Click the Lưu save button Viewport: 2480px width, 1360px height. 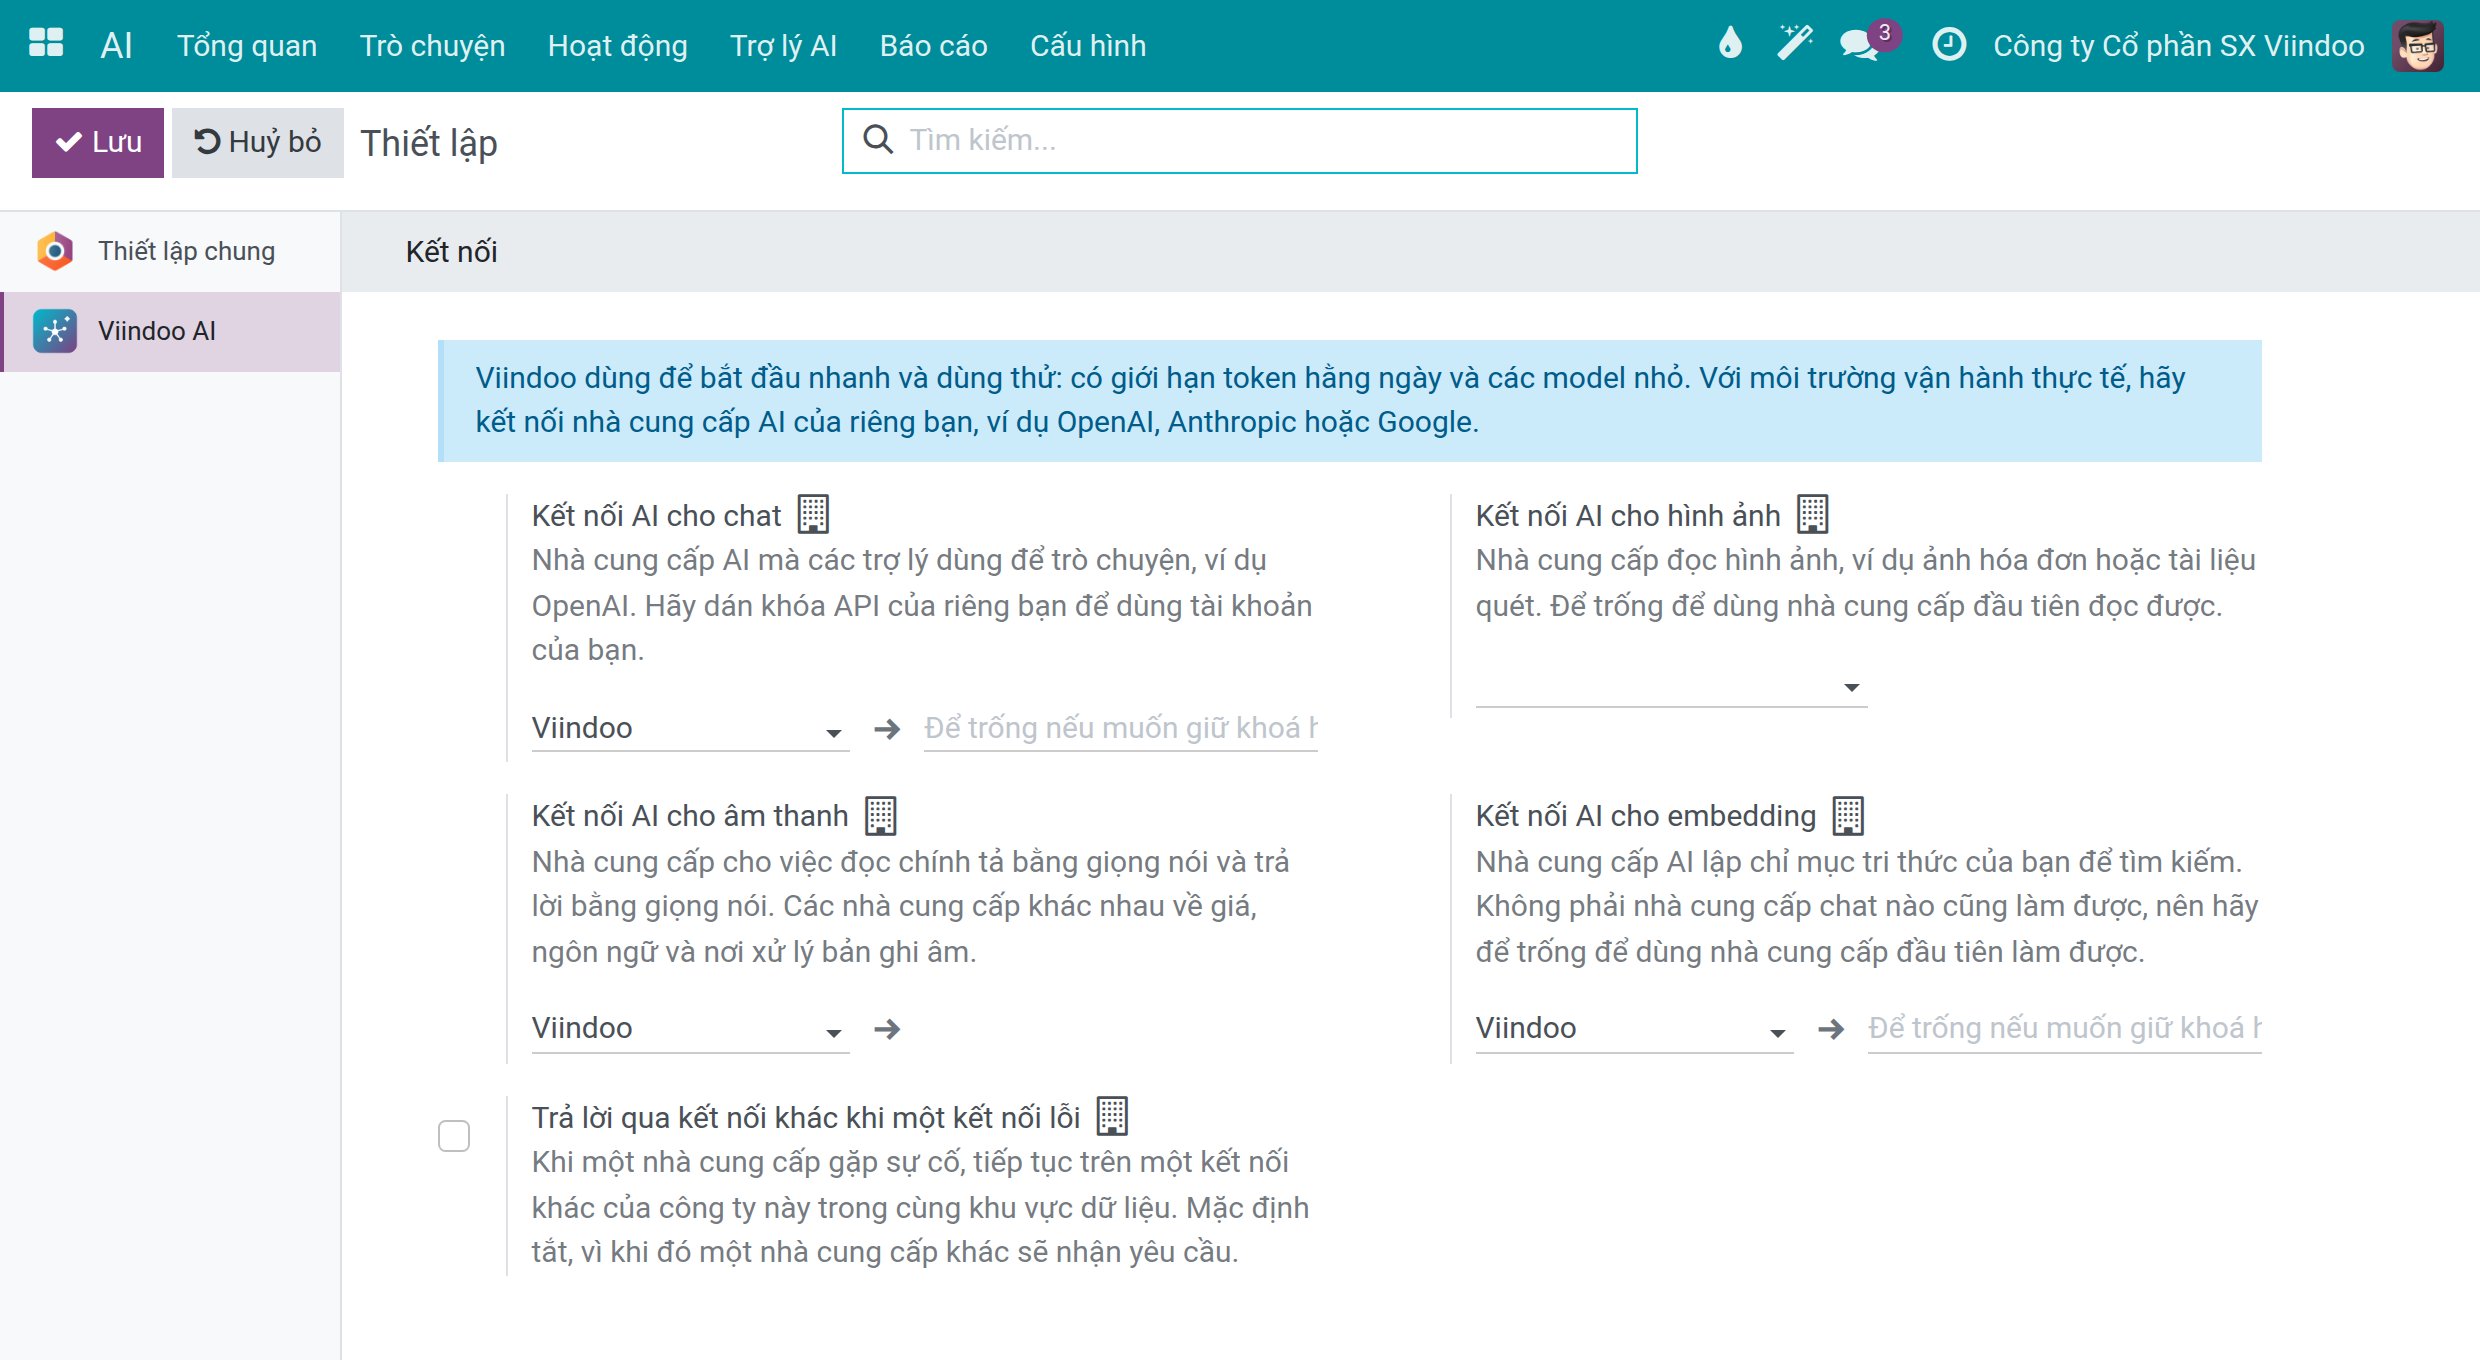(x=98, y=142)
